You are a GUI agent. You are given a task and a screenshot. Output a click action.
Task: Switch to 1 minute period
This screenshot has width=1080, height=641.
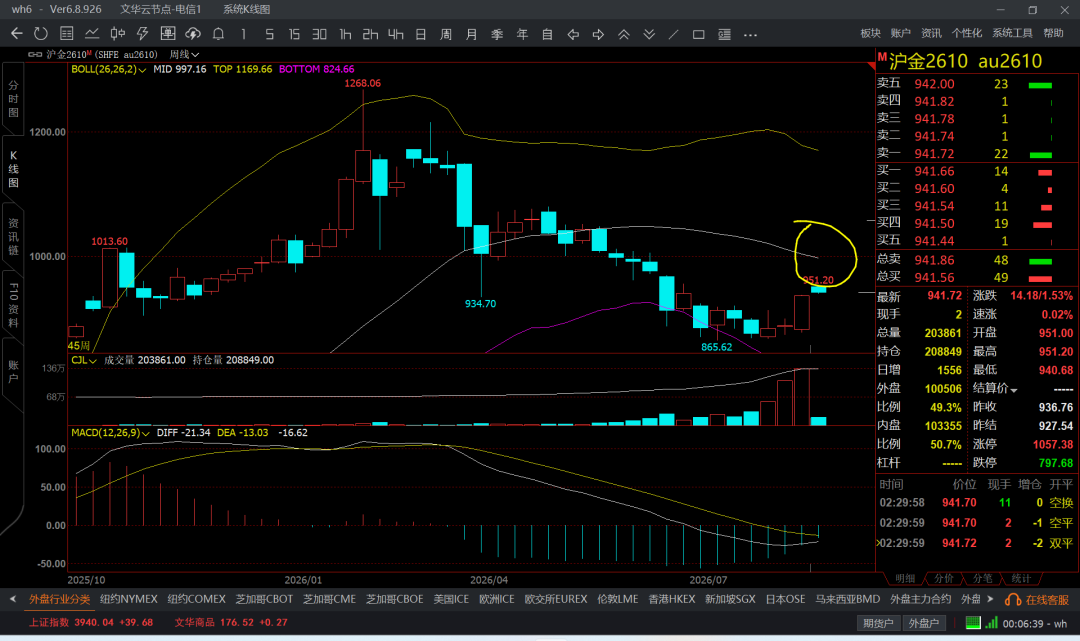pyautogui.click(x=243, y=34)
